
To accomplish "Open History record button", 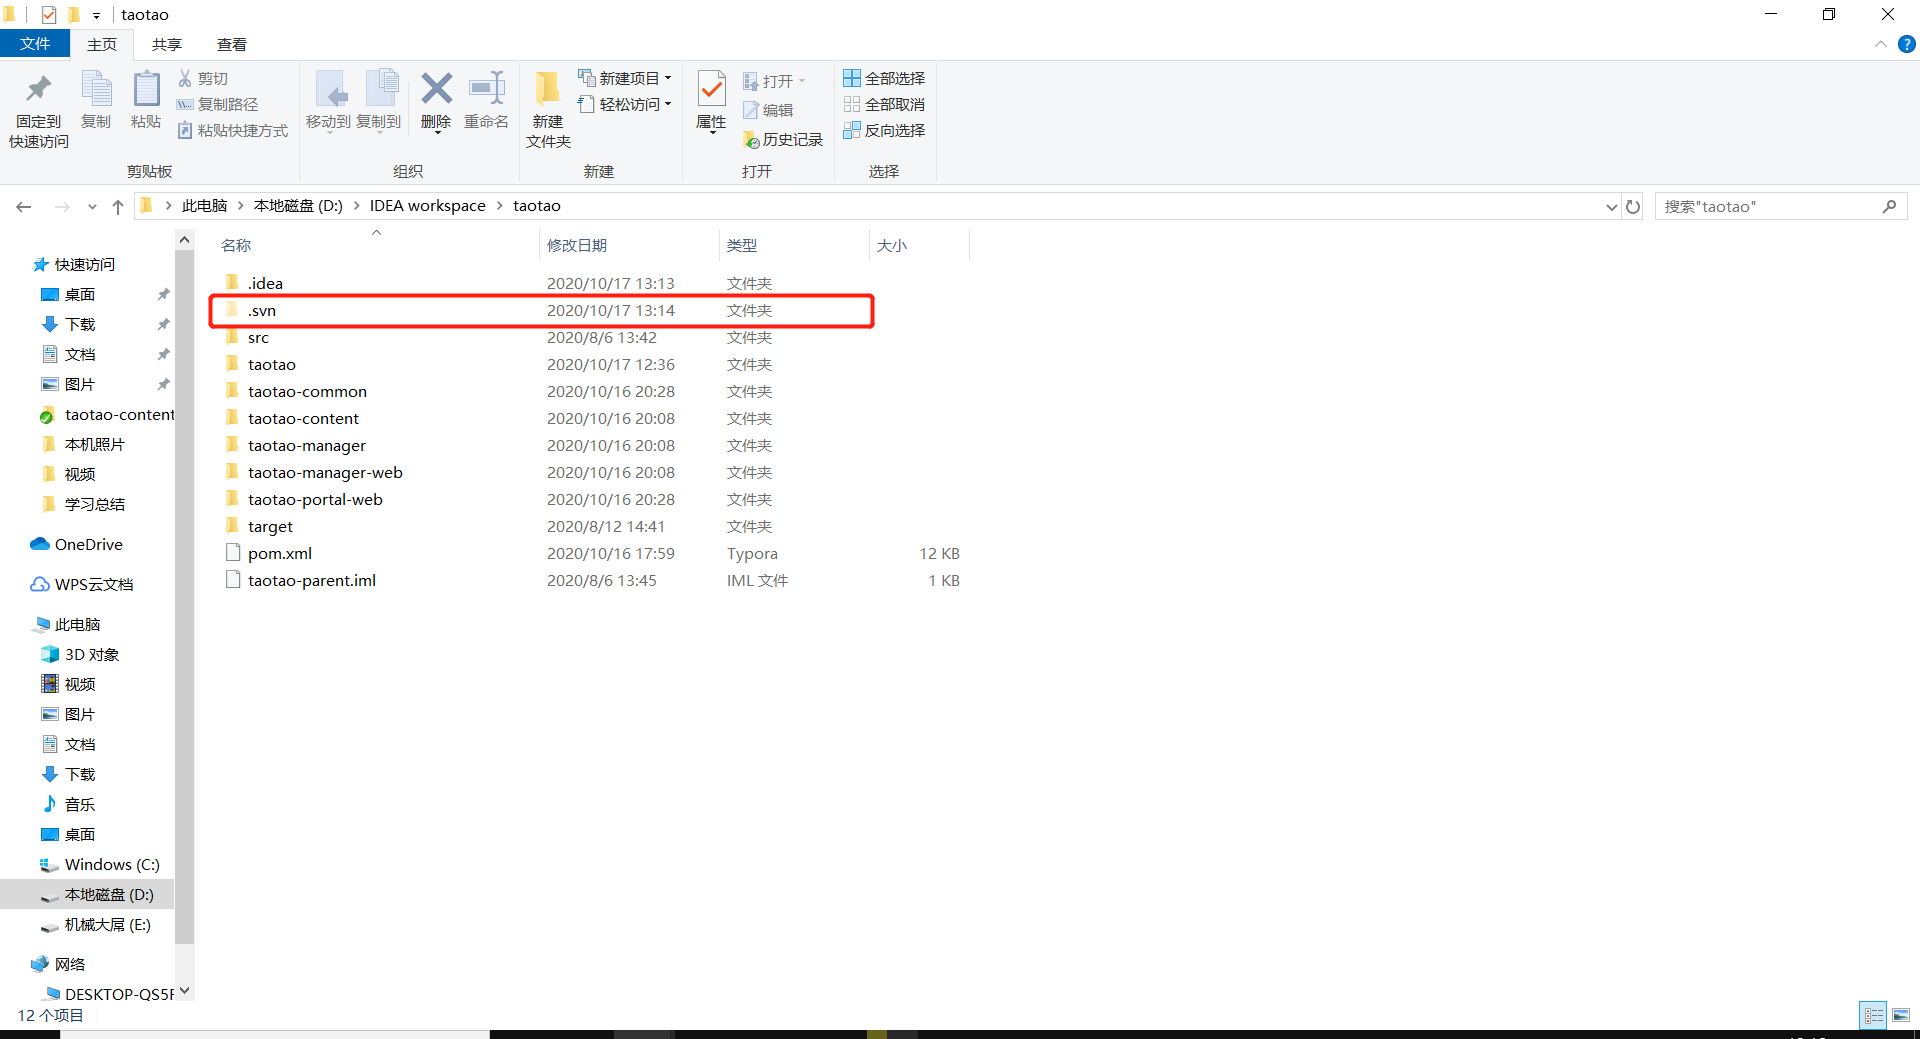I will click(x=783, y=140).
